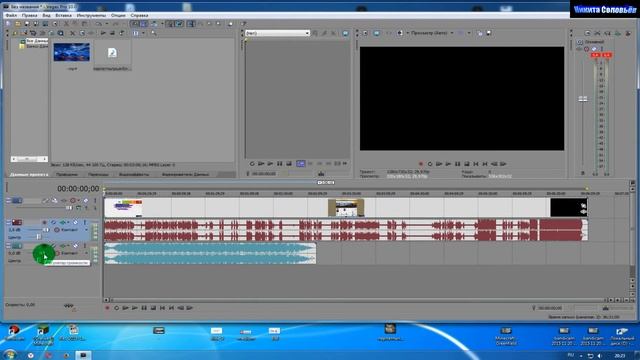The image size is (640, 360).
Task: Switch to the Видеоэффекты tab
Action: pyautogui.click(x=134, y=174)
